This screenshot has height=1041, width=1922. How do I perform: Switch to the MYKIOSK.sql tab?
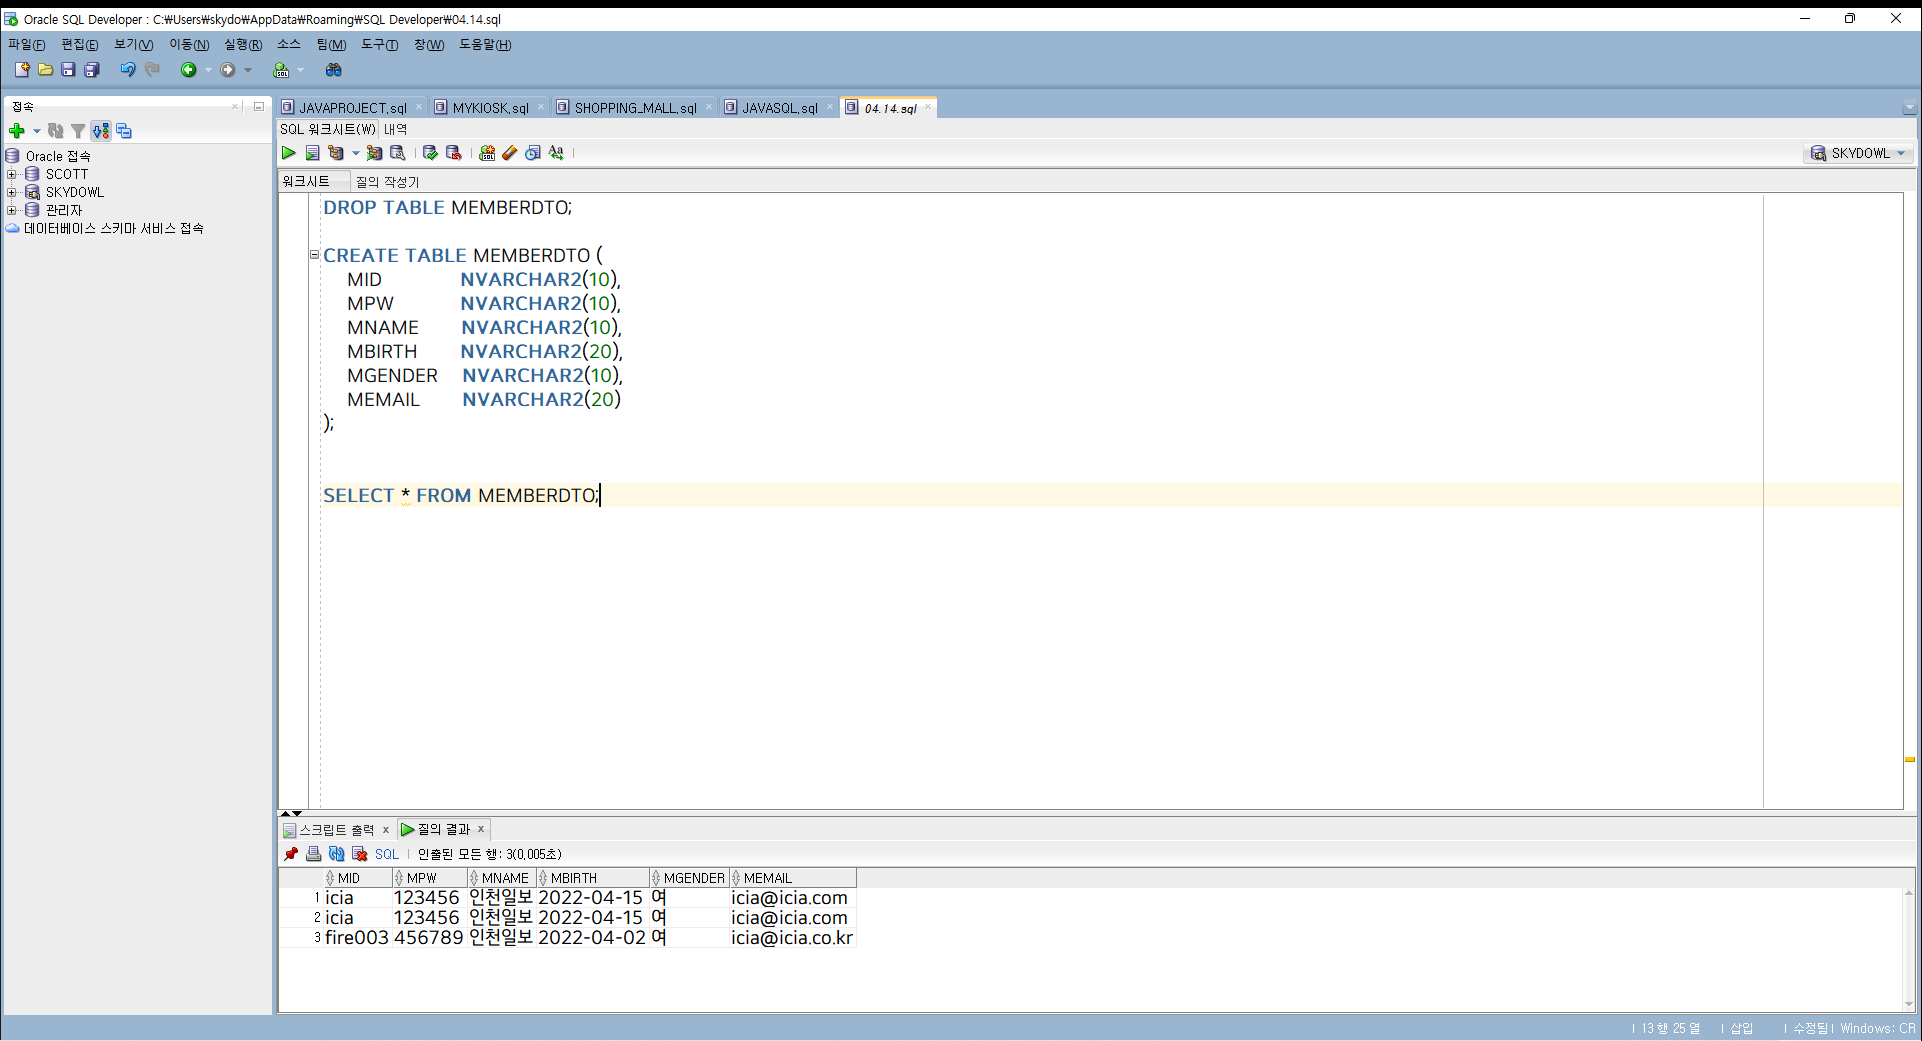(490, 108)
